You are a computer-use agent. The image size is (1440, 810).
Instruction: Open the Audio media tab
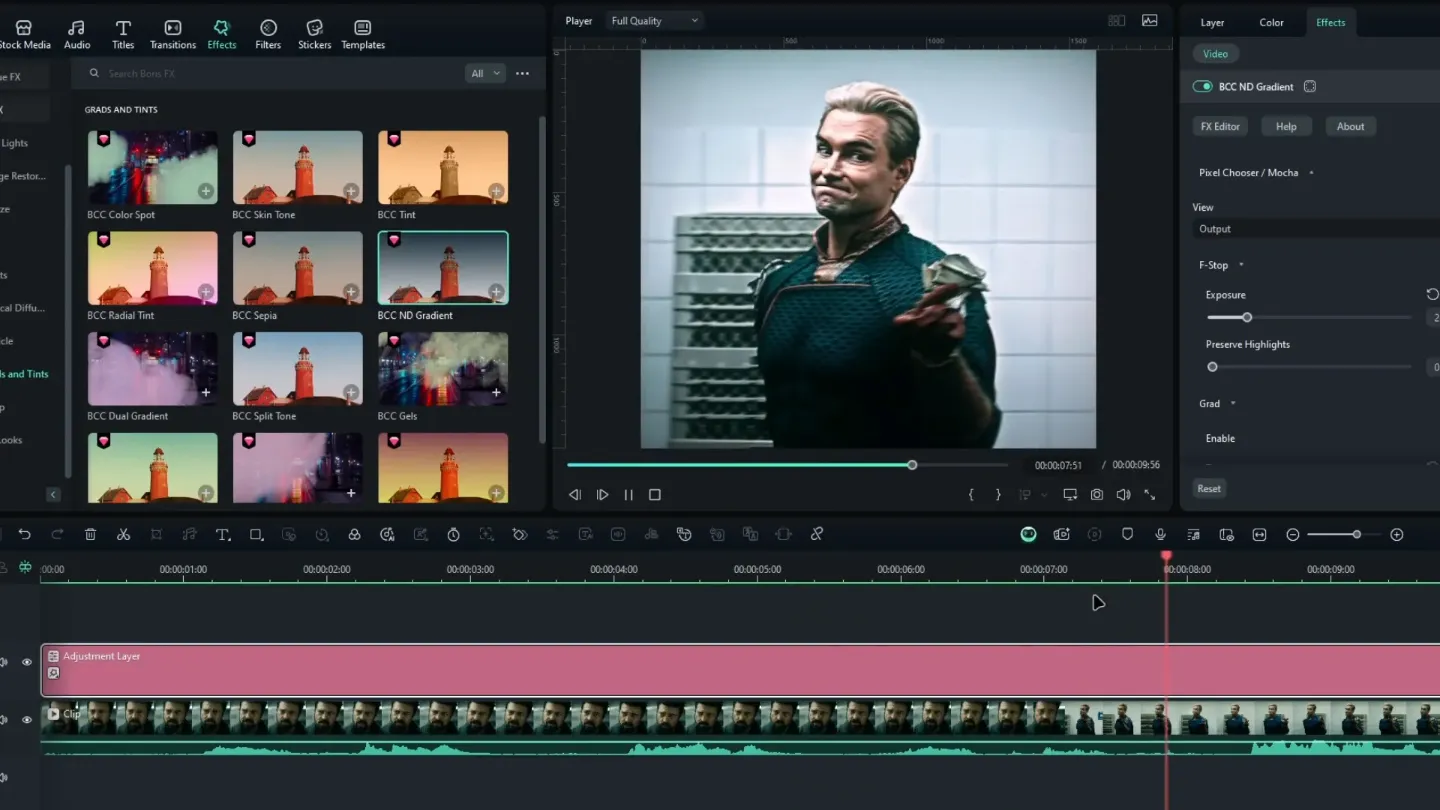pos(76,34)
